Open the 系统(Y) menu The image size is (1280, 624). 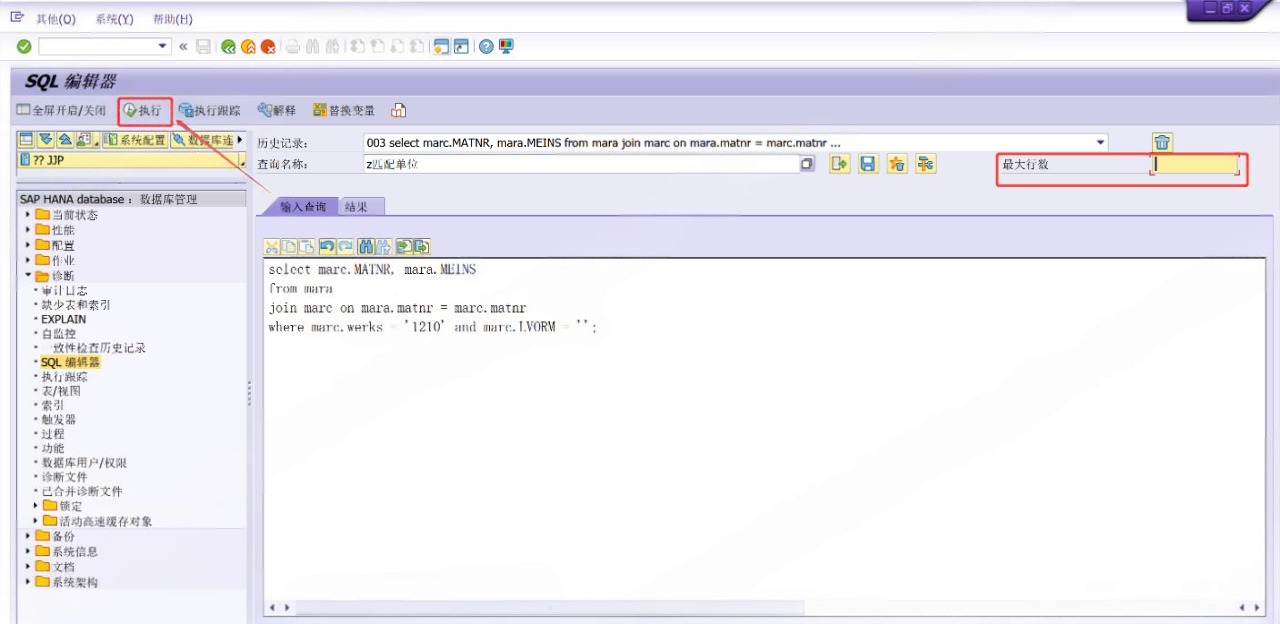point(114,19)
